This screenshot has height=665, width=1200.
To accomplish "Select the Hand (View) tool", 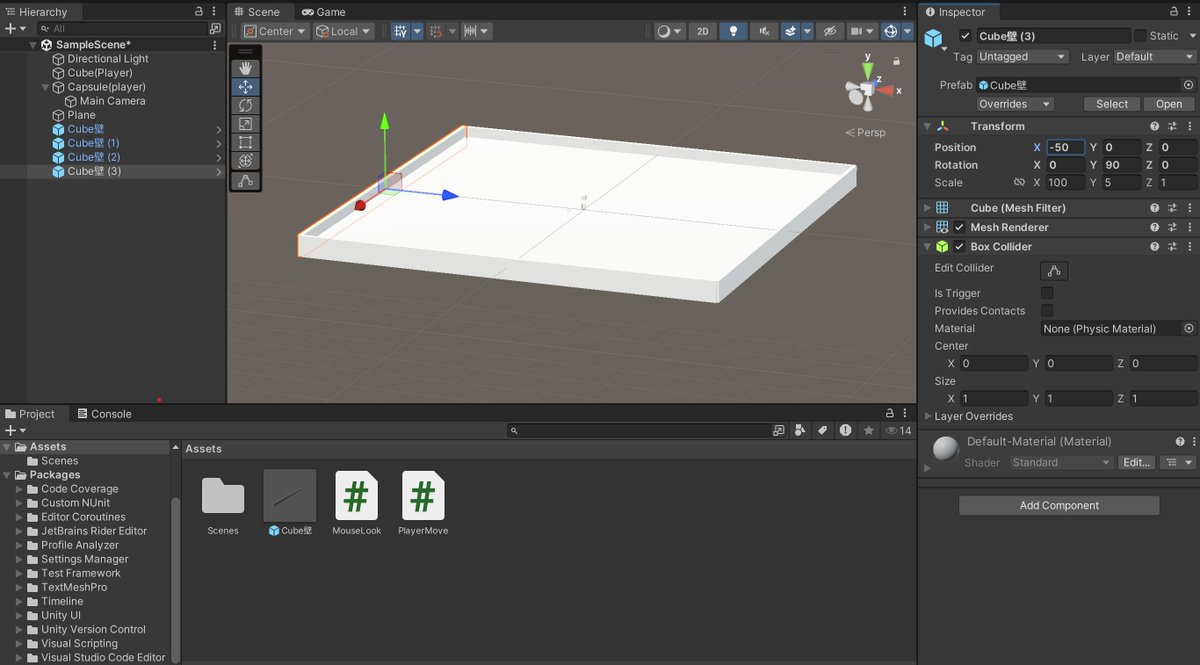I will [x=245, y=68].
